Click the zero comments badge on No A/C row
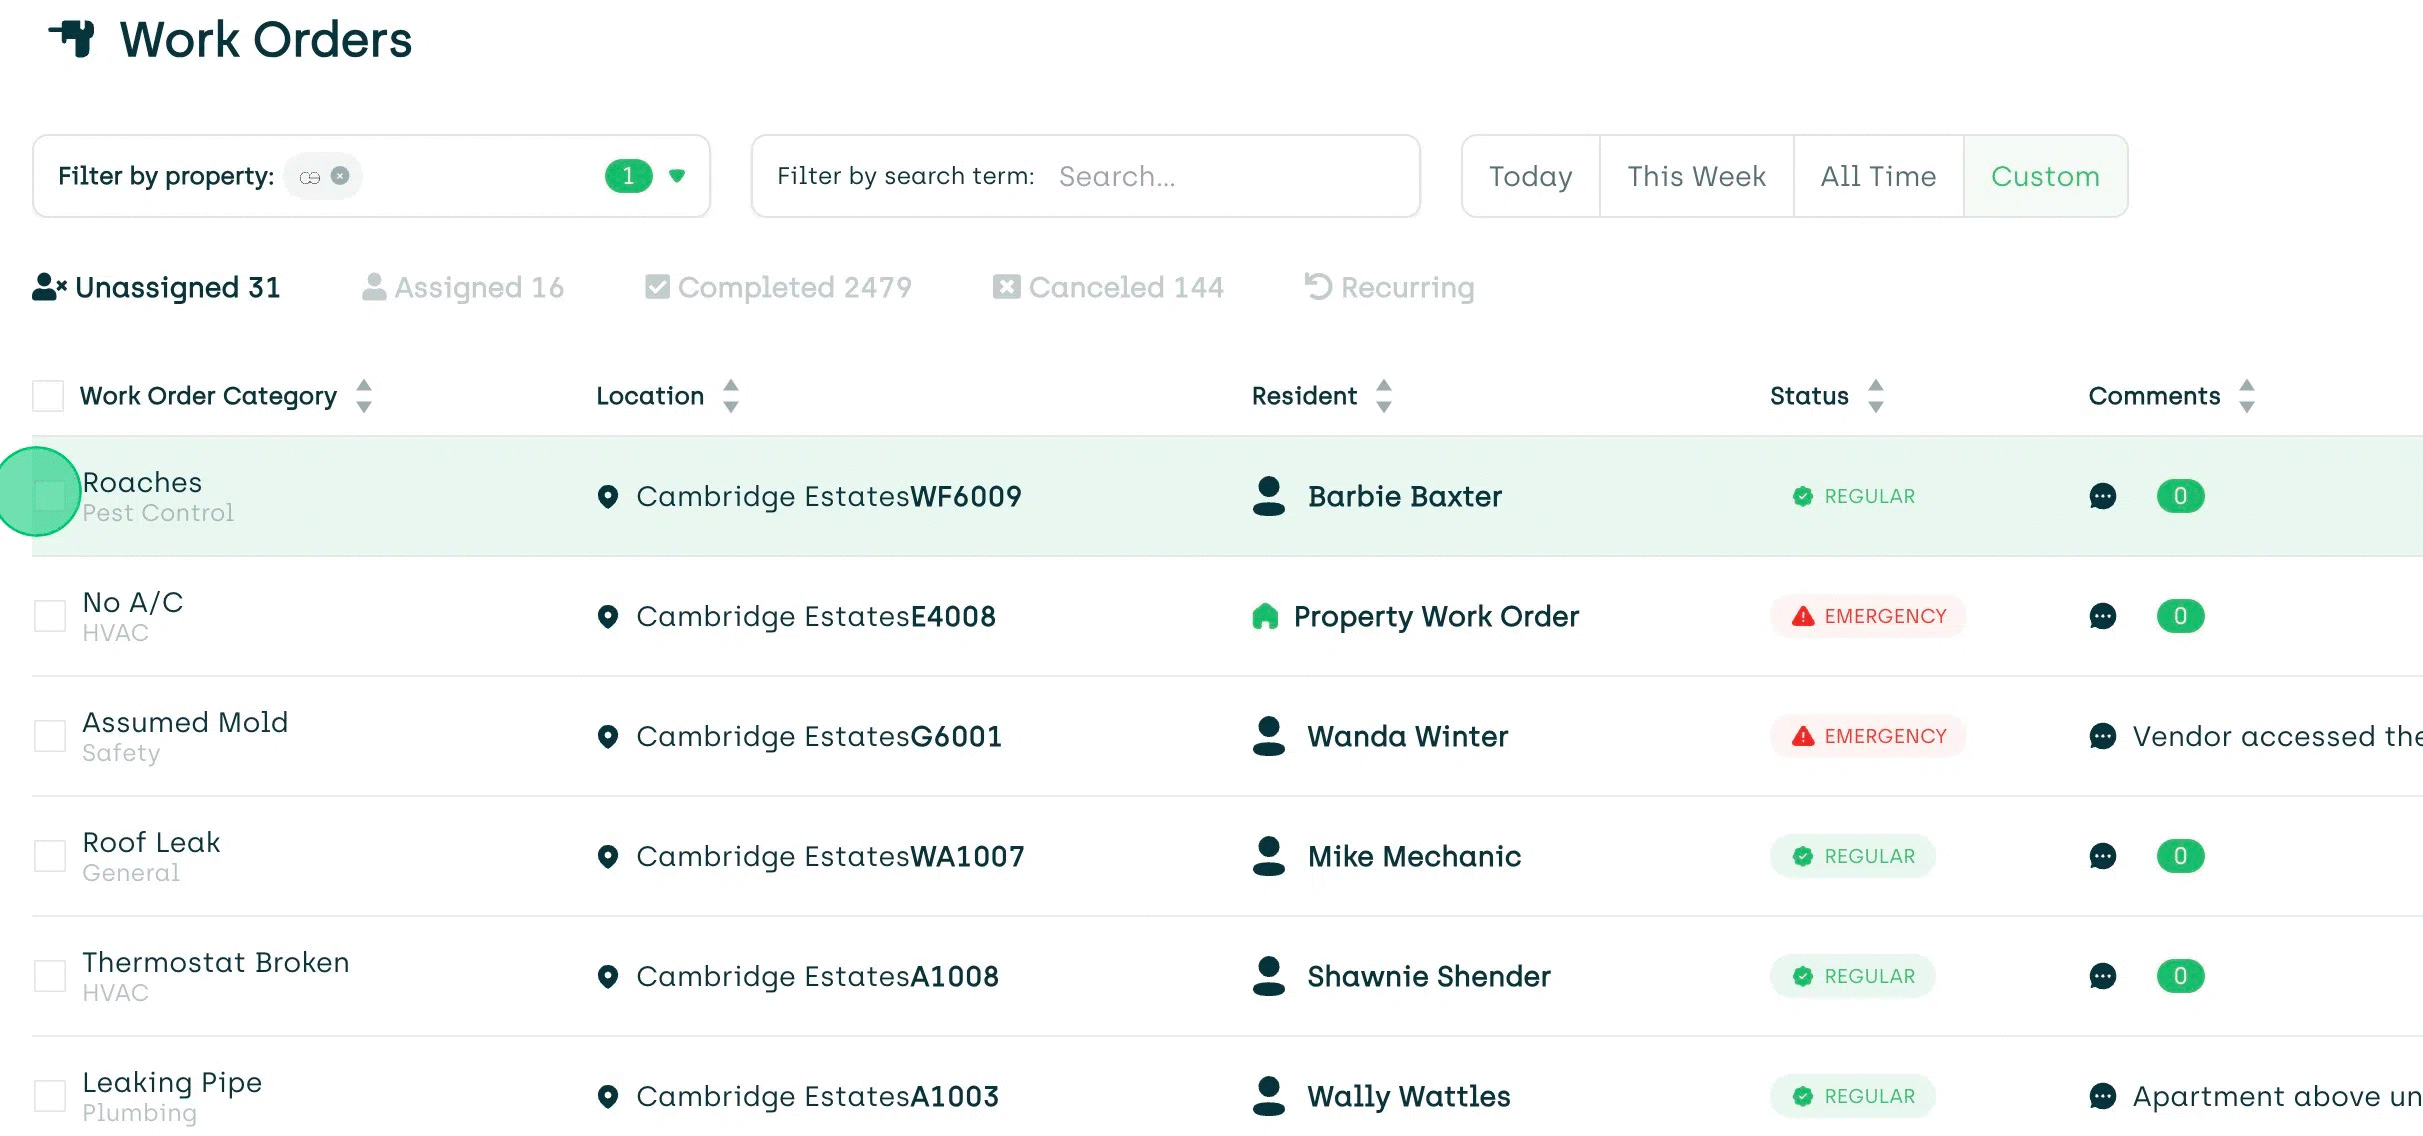 [2180, 616]
